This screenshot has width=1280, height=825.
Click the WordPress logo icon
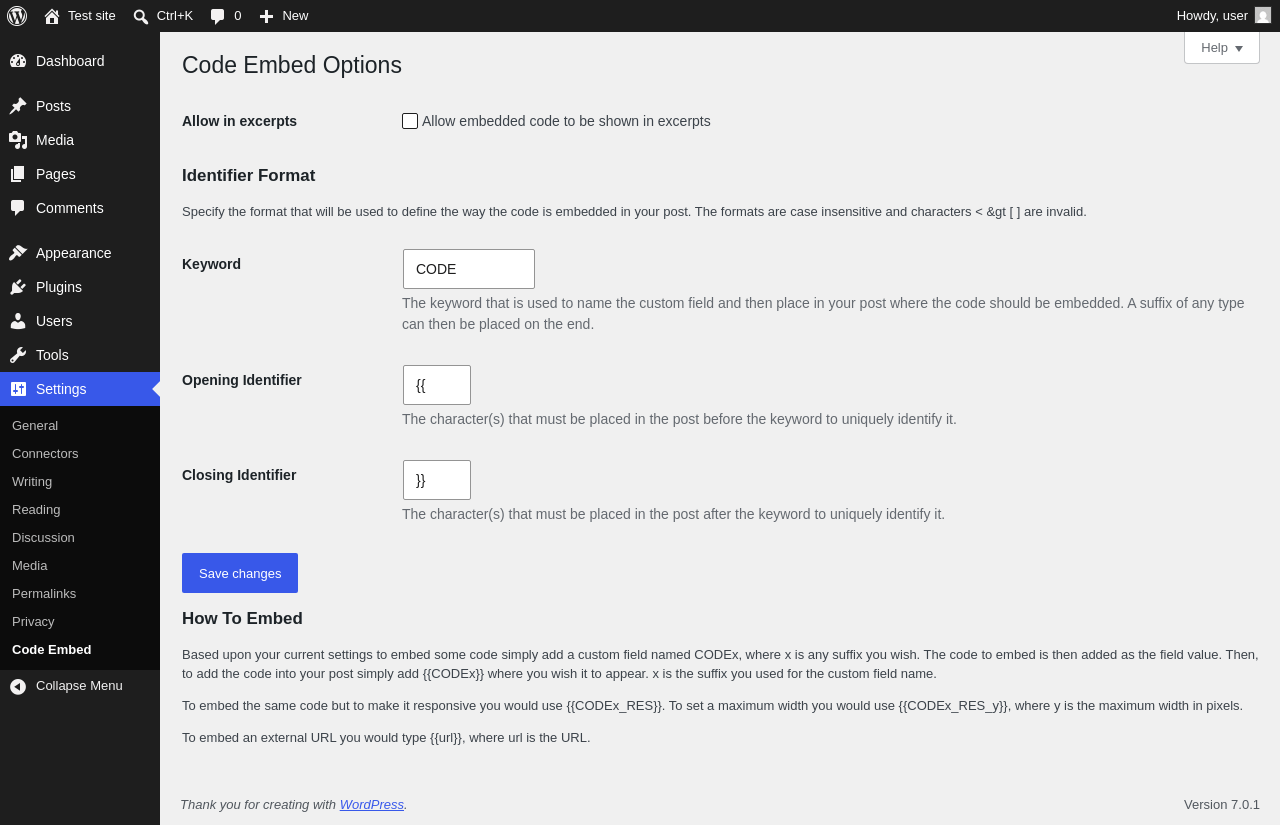coord(17,16)
